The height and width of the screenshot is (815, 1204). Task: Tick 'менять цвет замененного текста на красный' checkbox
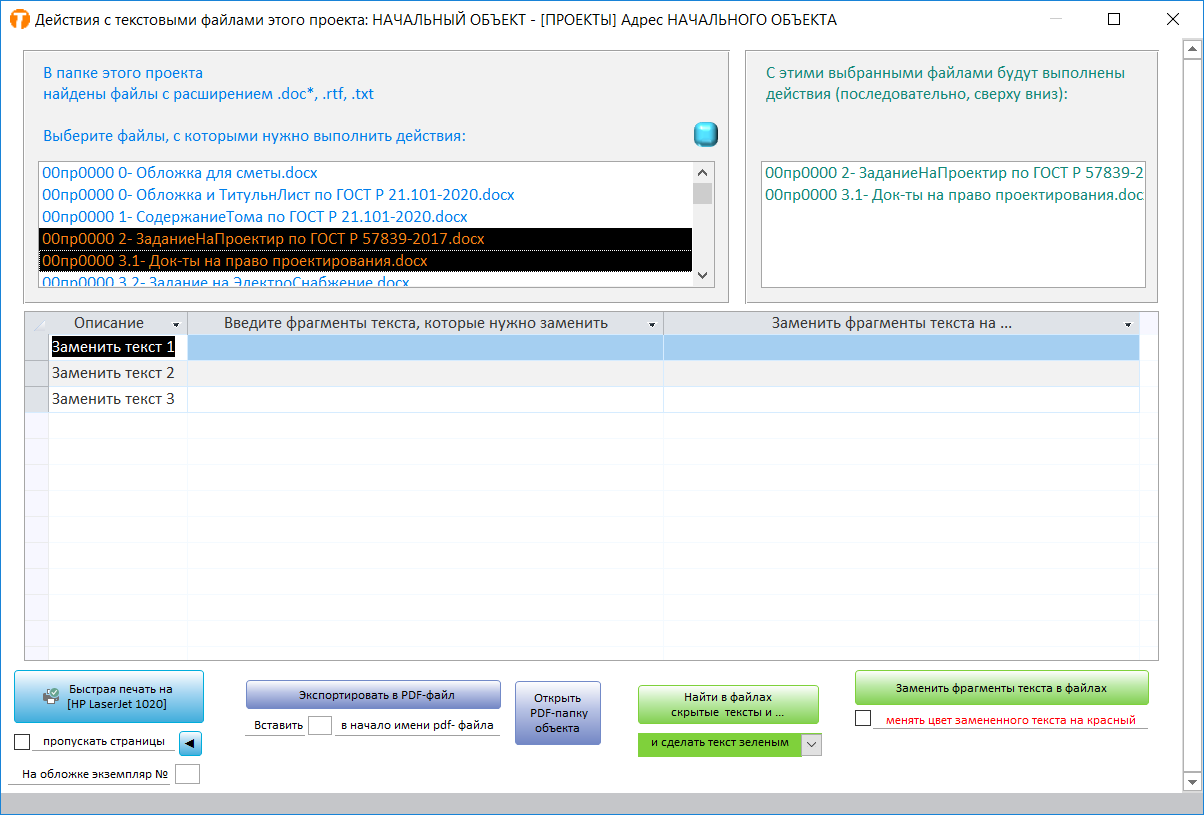863,719
